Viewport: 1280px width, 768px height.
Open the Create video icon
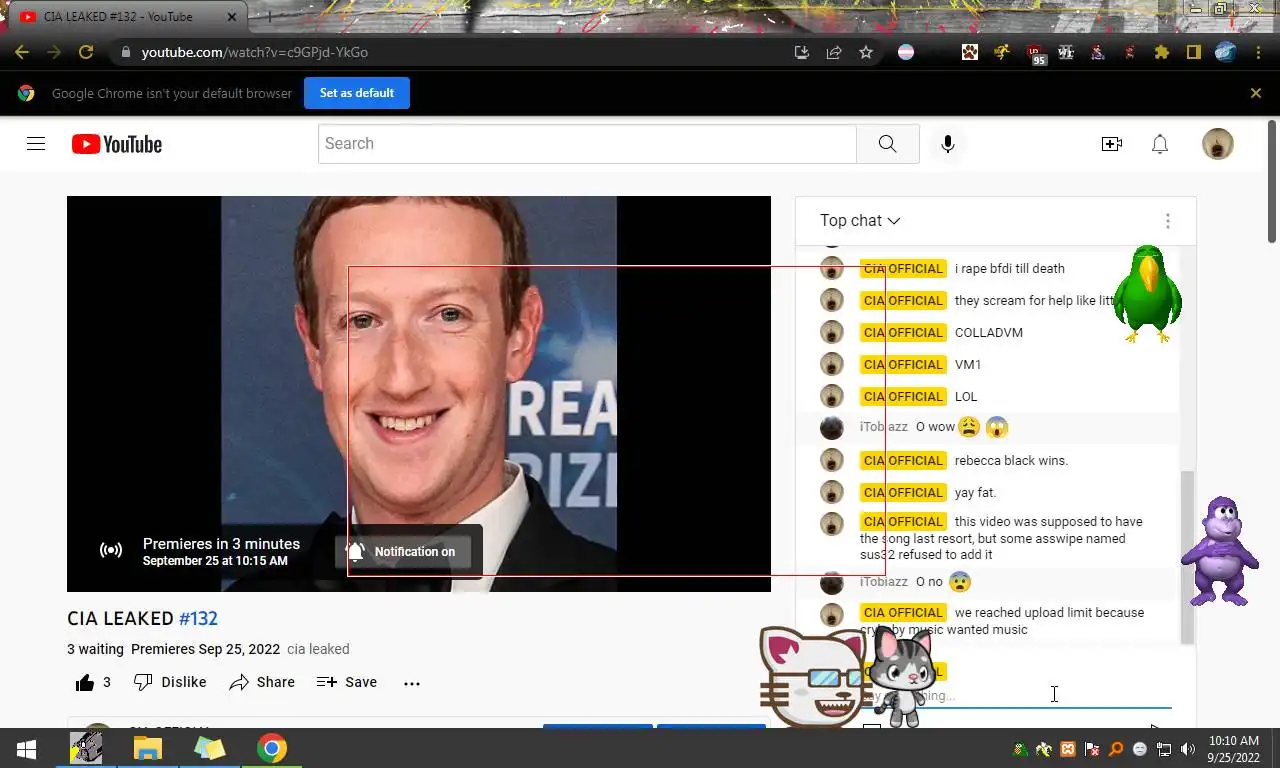1112,144
